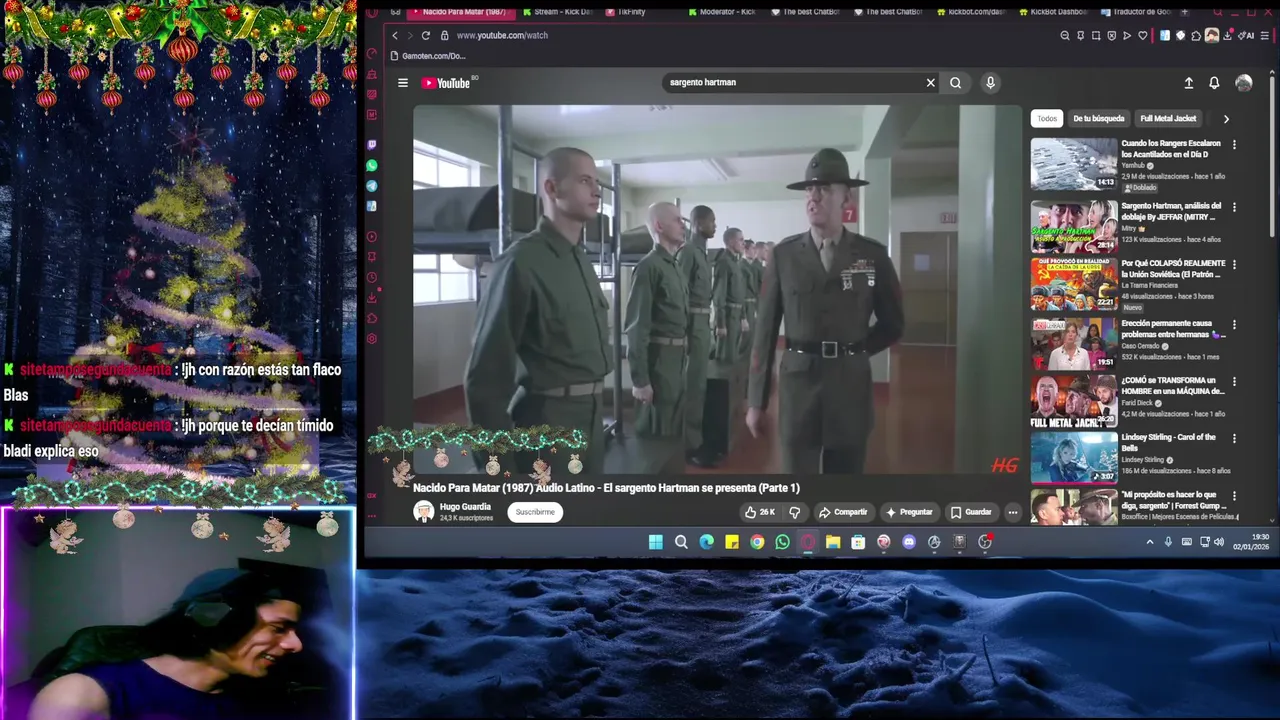Image resolution: width=1280 pixels, height=720 pixels.
Task: Open the Twitch icon in the Opera sidebar
Action: click(x=372, y=145)
